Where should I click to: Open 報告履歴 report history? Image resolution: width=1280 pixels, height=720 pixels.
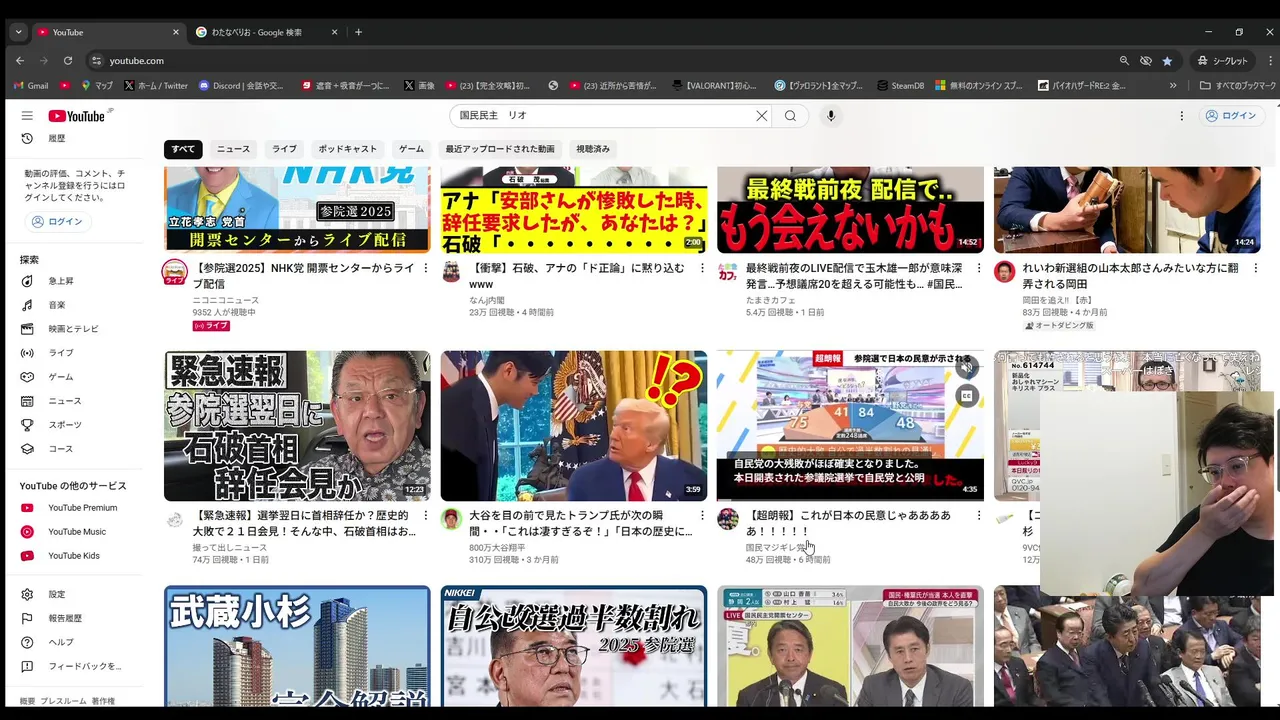coord(64,618)
